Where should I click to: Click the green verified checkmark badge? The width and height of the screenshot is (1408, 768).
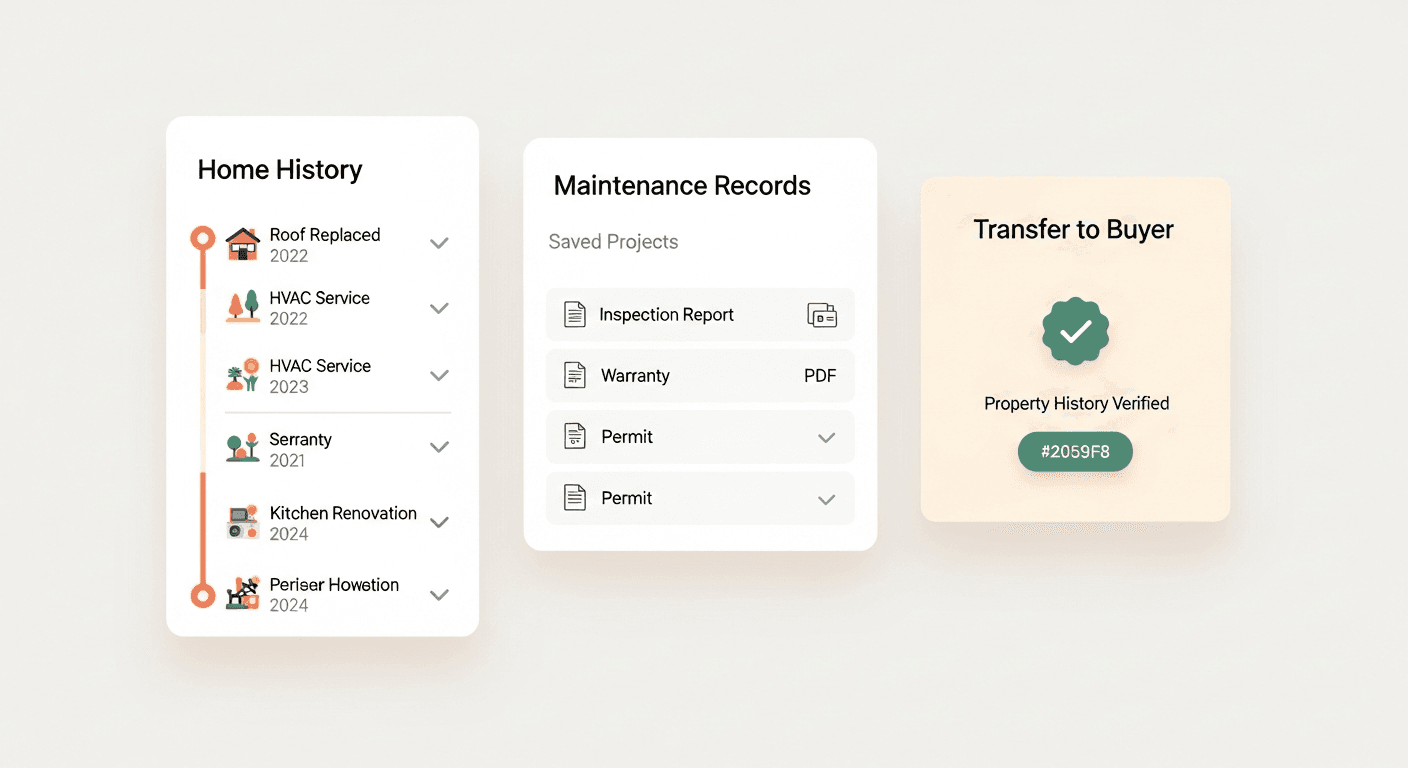tap(1076, 332)
